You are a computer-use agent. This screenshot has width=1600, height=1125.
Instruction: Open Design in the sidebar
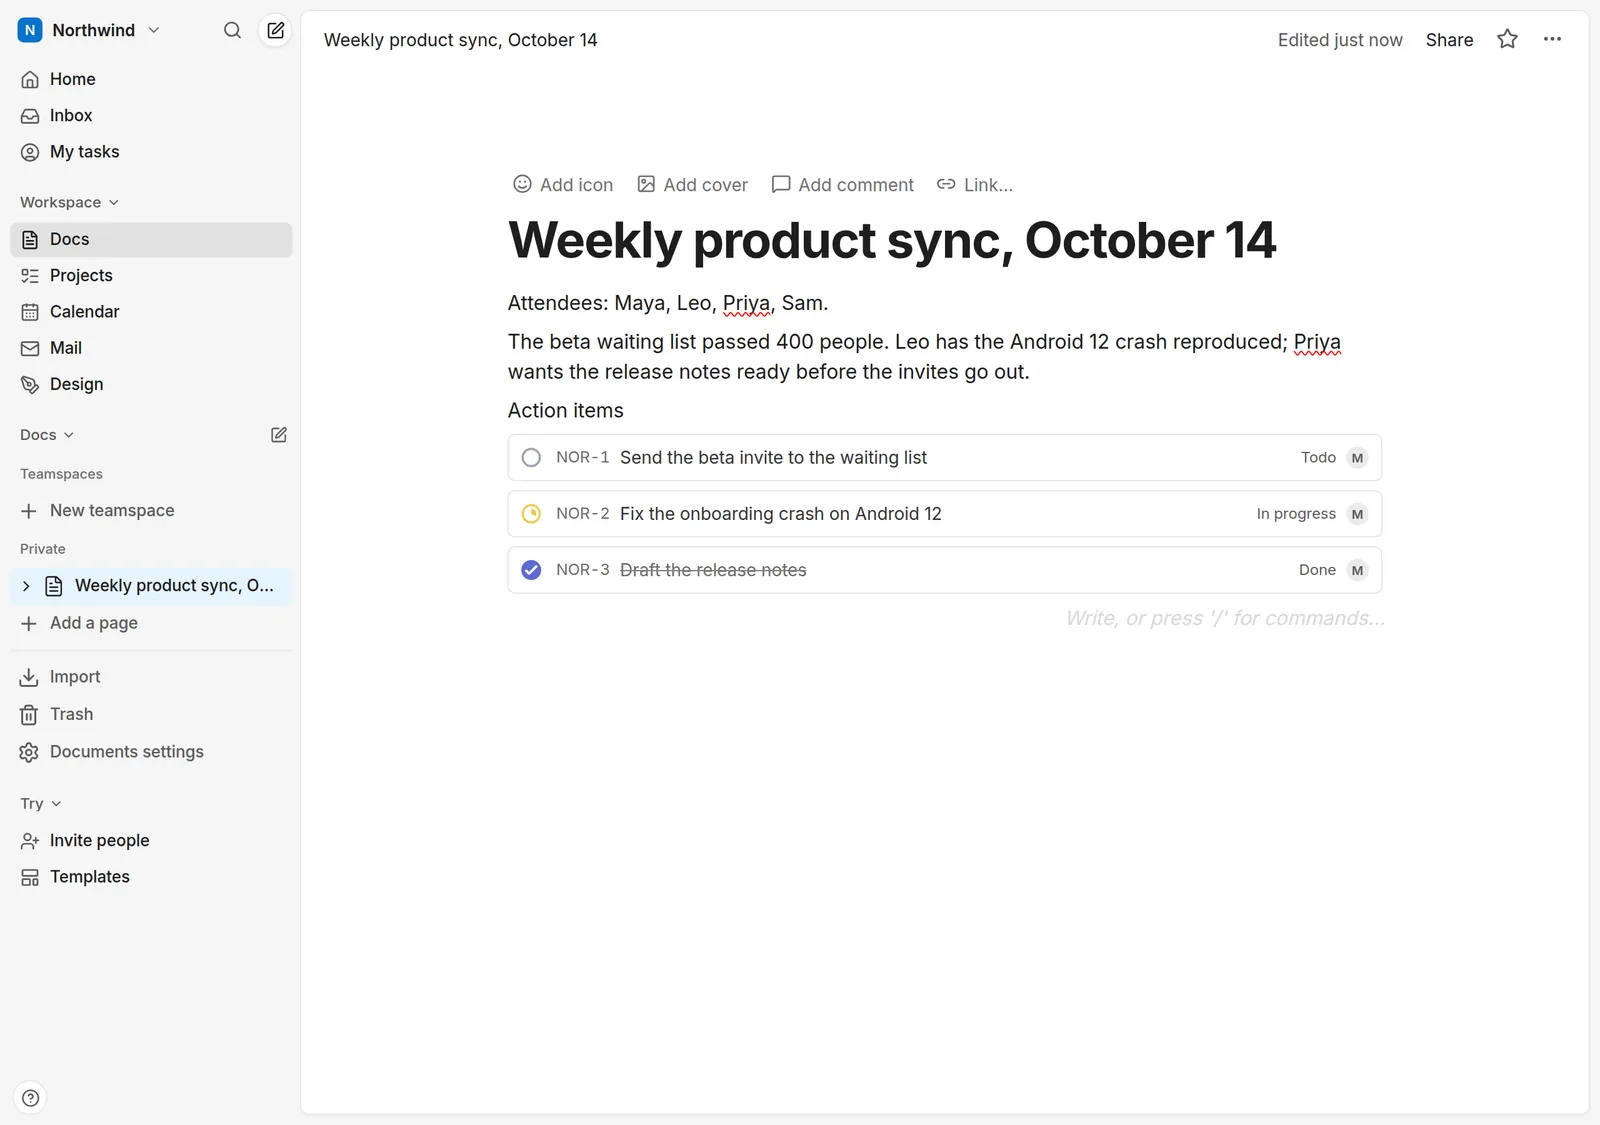pos(151,384)
